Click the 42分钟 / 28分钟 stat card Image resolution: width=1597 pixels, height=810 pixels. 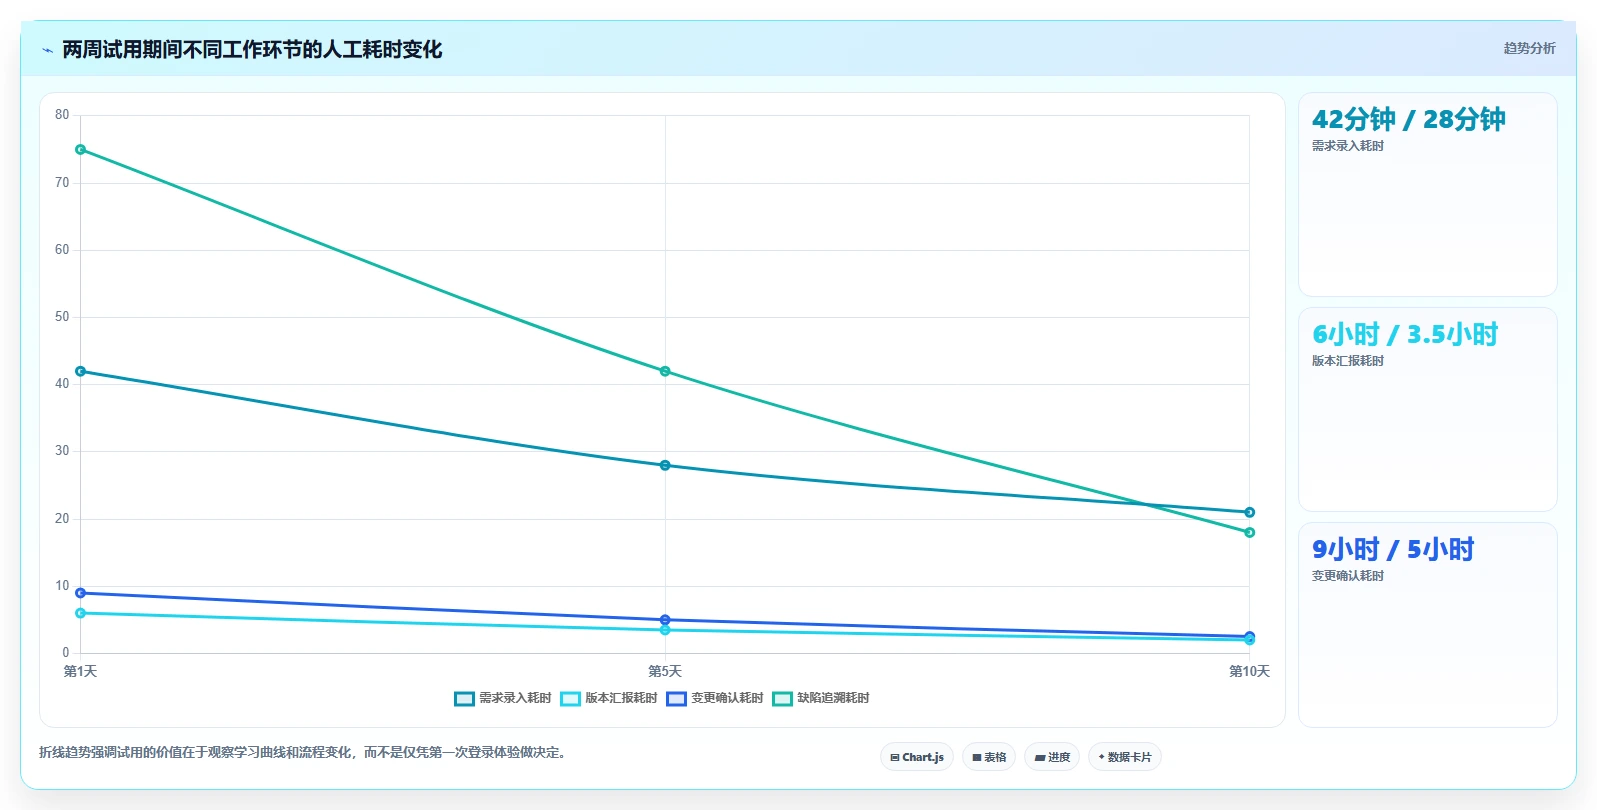1427,195
